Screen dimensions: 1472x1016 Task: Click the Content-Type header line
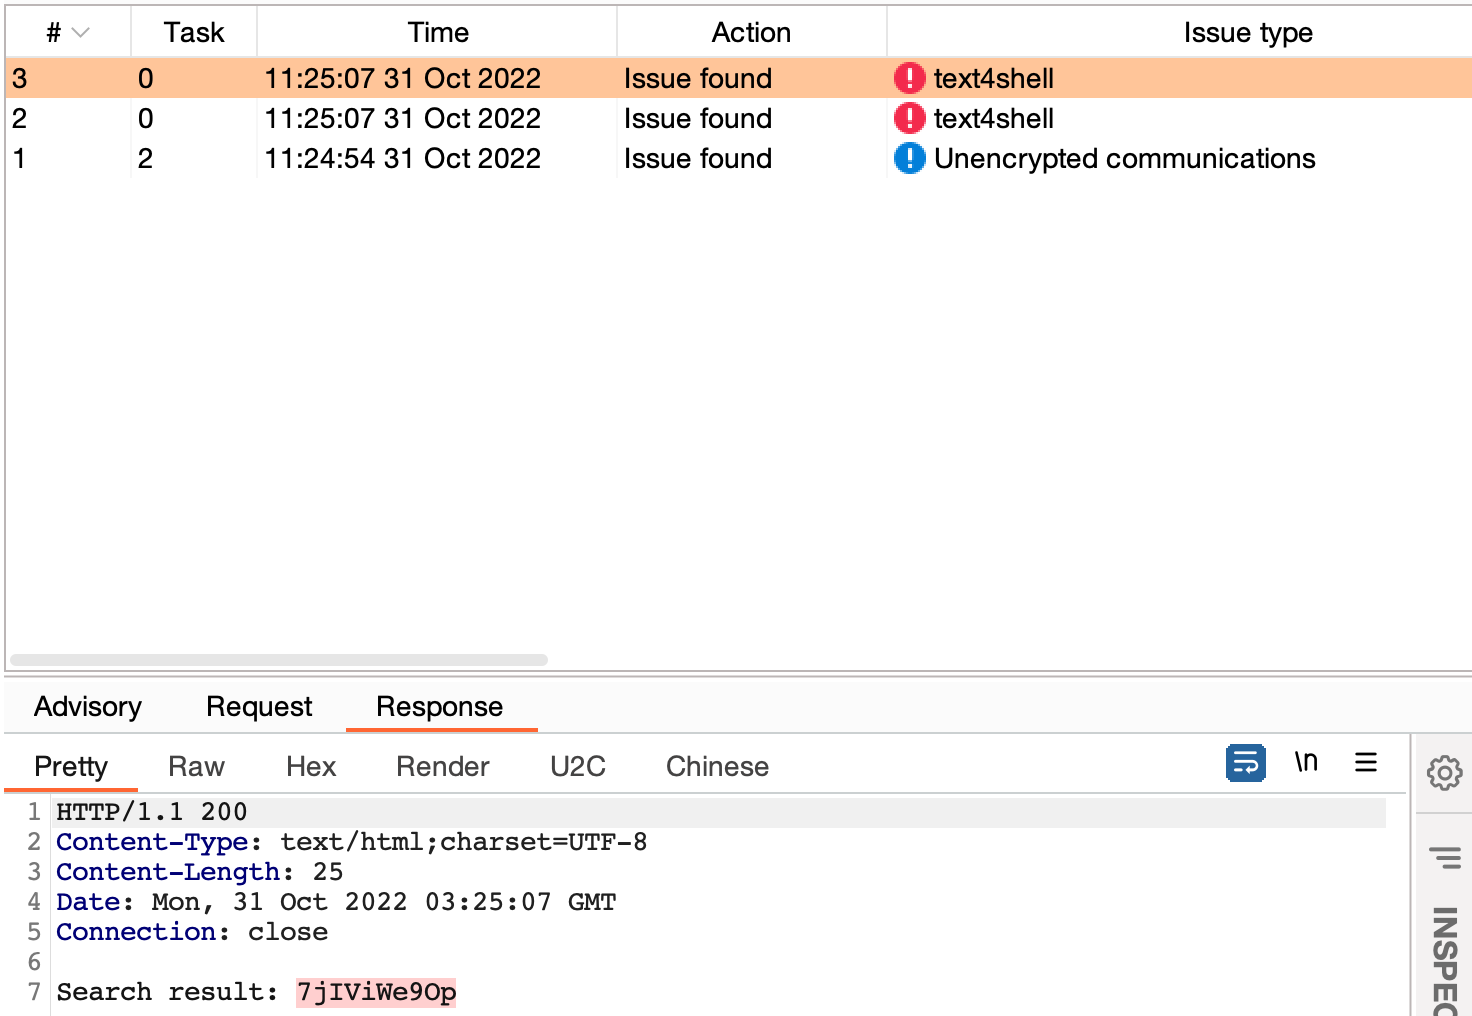tap(352, 842)
